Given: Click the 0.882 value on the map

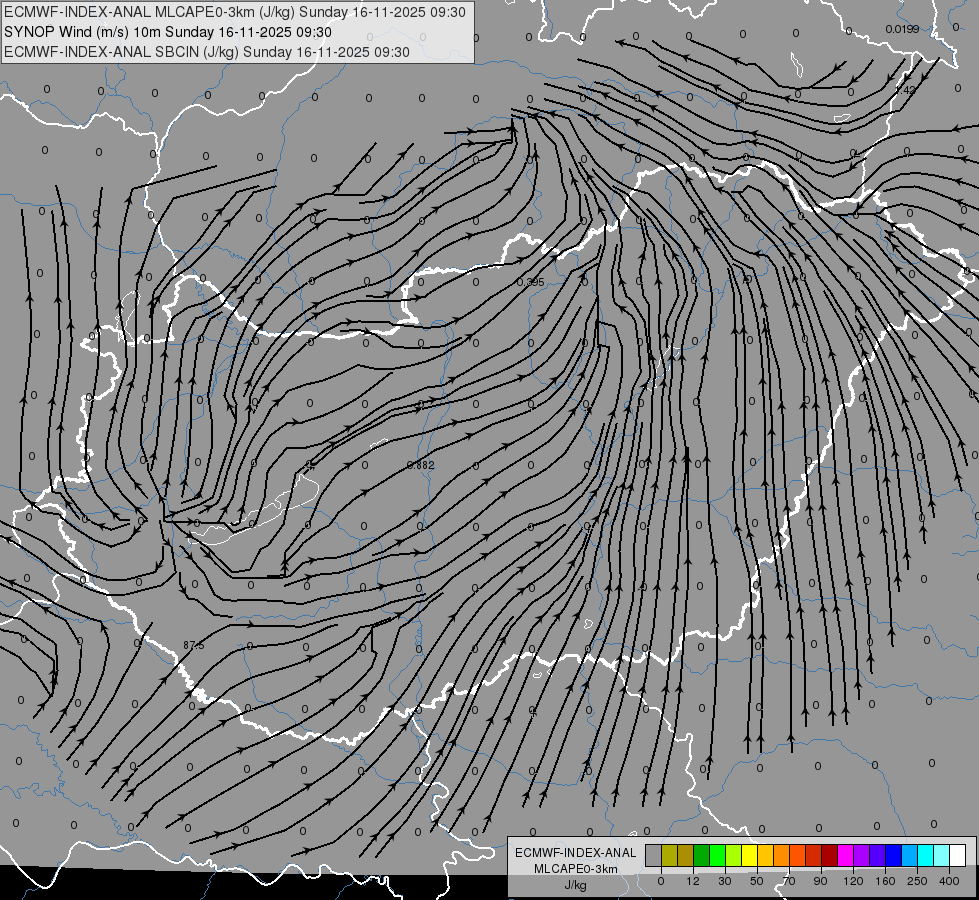Looking at the screenshot, I should (x=420, y=465).
